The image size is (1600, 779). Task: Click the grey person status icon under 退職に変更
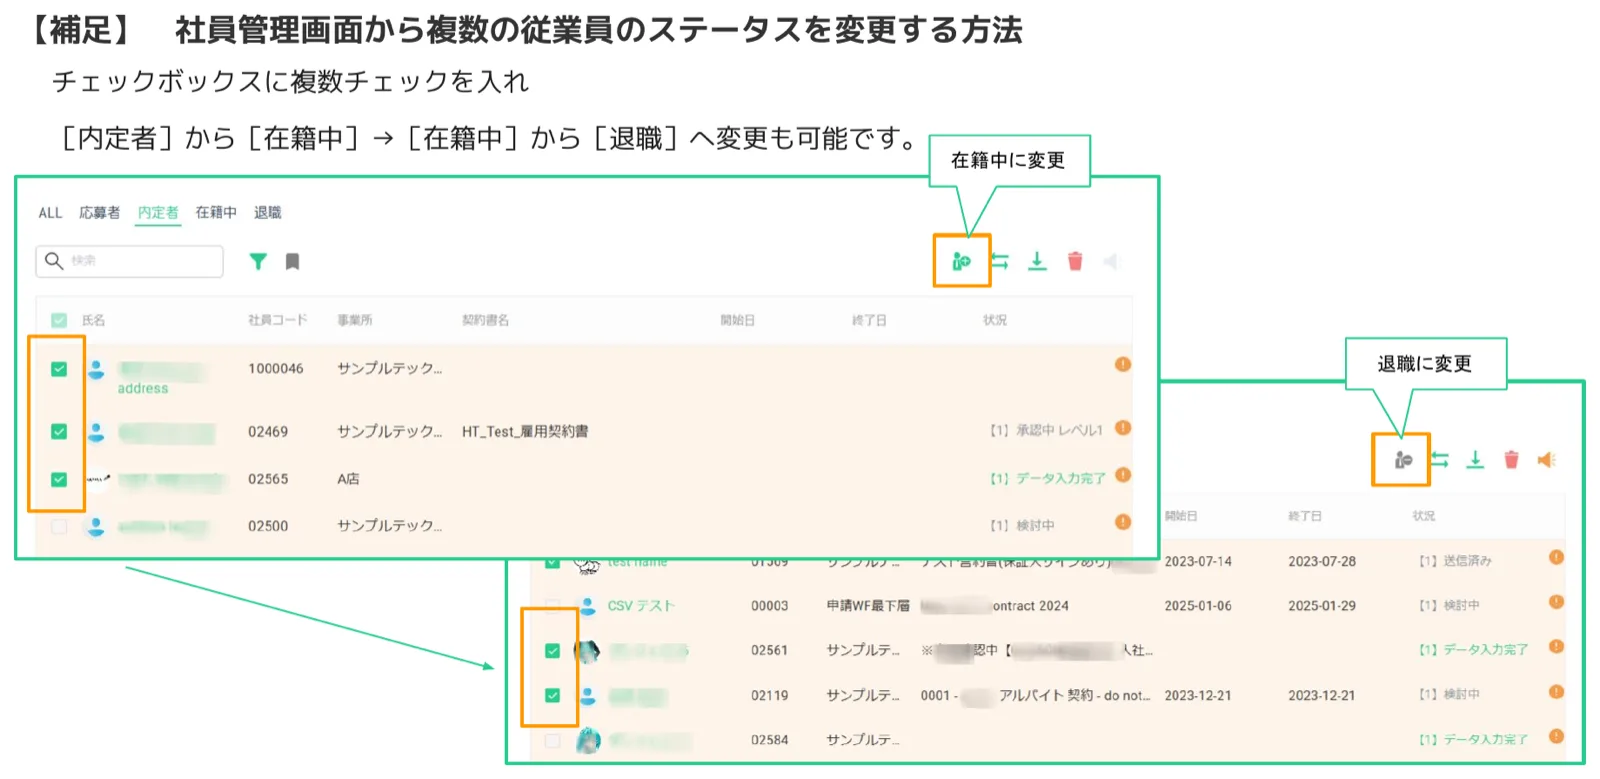(1403, 460)
